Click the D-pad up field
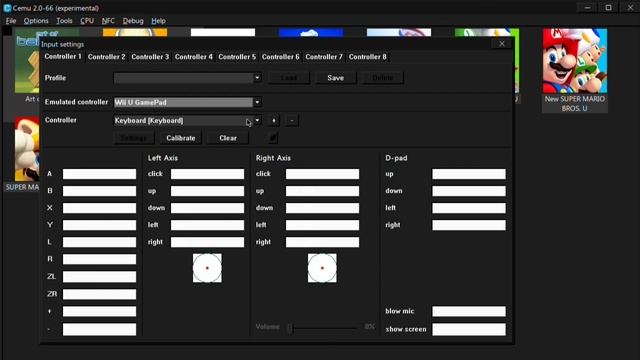640x360 pixels. [x=469, y=174]
